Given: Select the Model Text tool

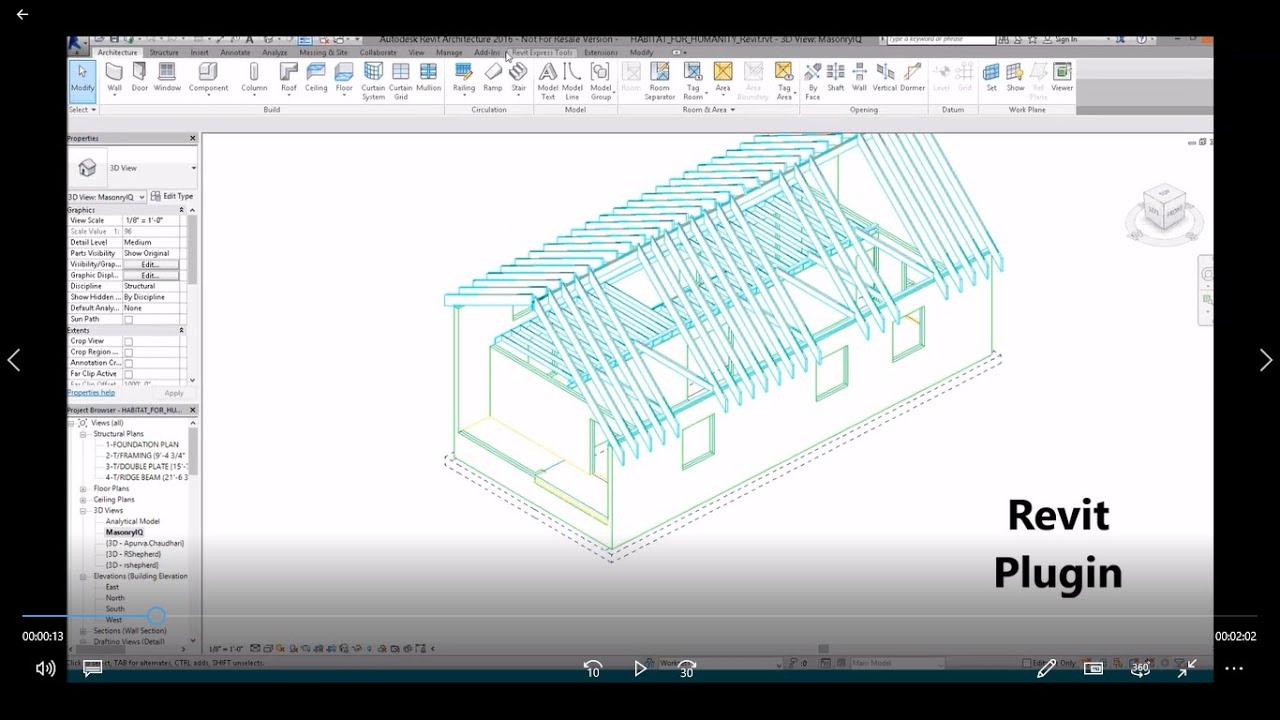Looking at the screenshot, I should 548,81.
